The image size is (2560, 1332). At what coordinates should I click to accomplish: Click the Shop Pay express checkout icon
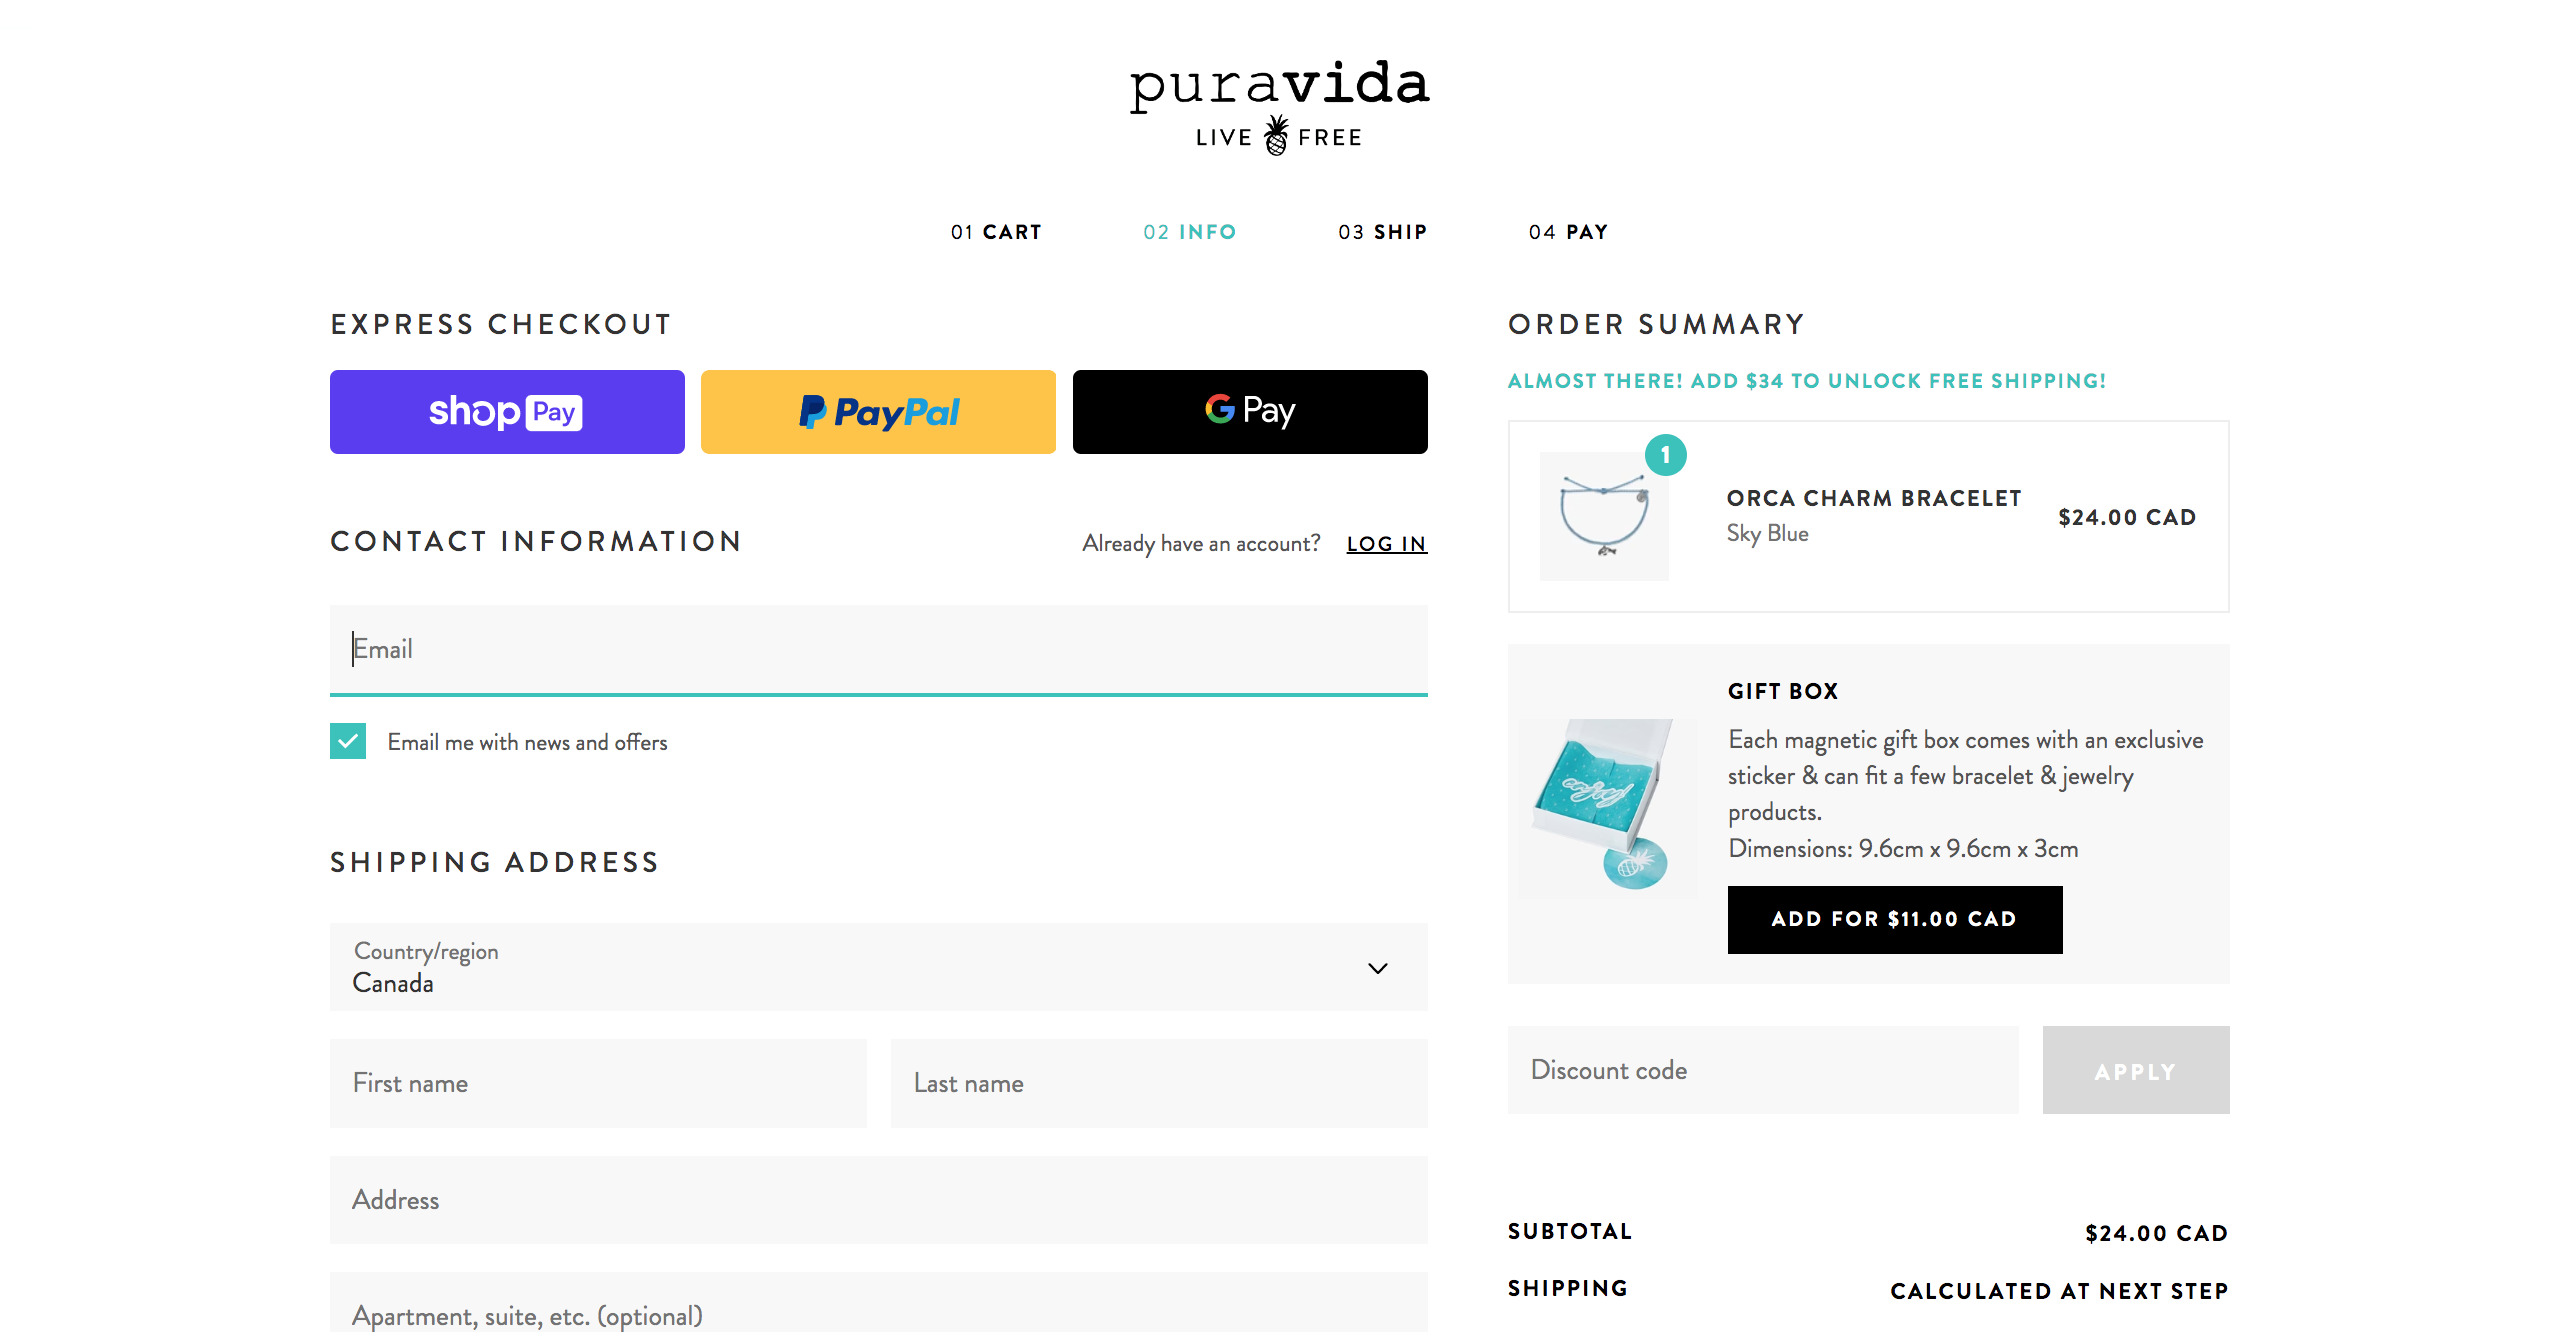506,411
